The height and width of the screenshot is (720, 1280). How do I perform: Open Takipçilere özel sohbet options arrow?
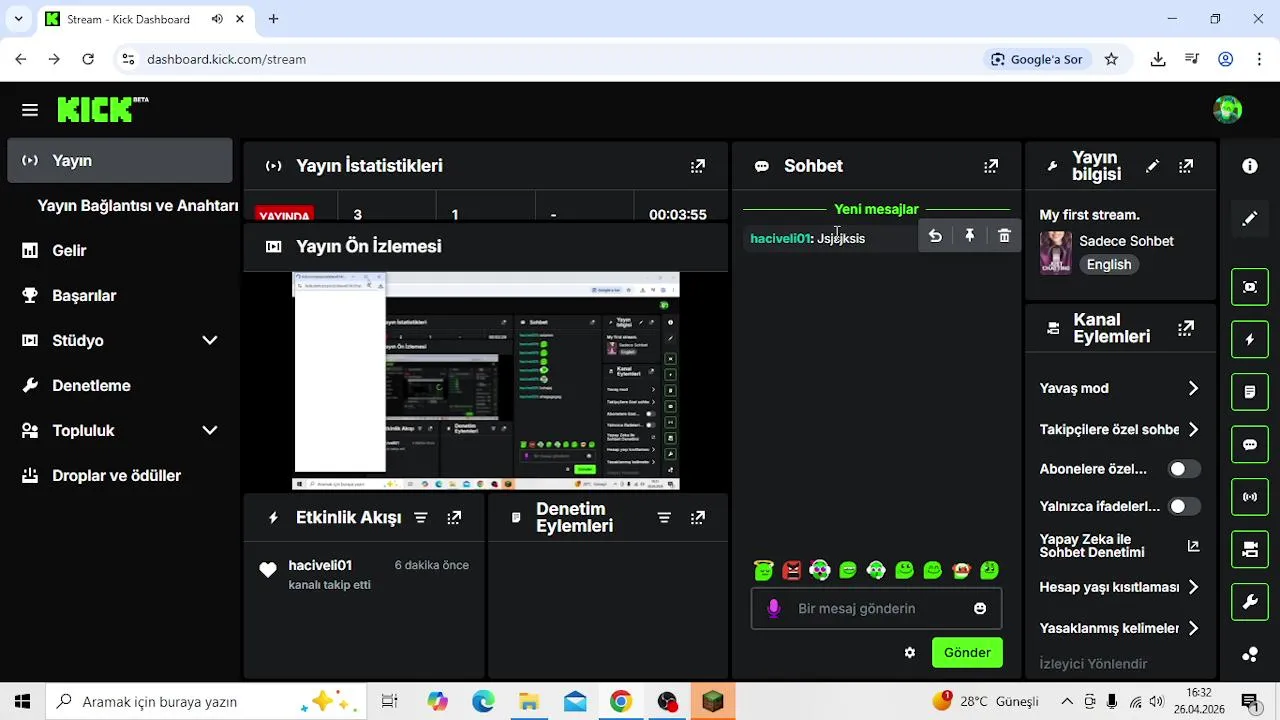1193,429
